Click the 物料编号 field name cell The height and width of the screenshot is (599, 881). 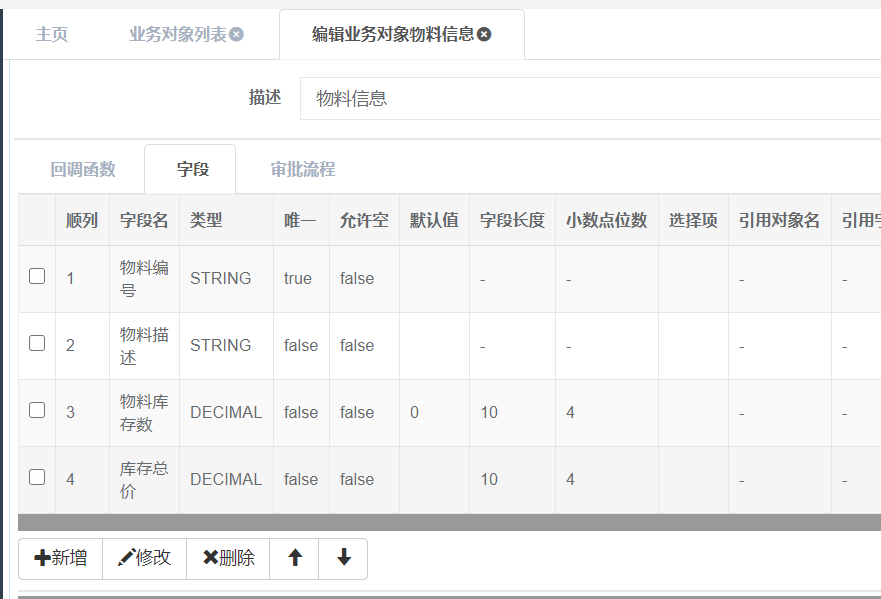pos(144,279)
